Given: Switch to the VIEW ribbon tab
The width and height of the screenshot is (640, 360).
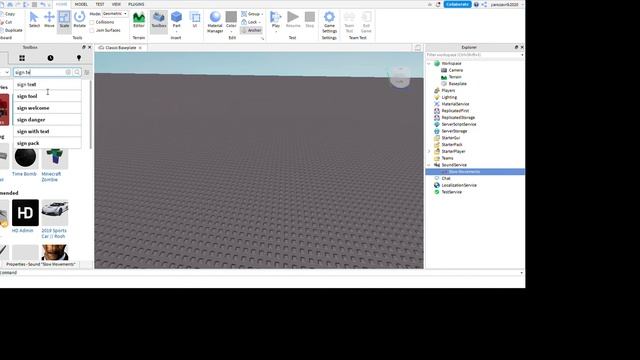Looking at the screenshot, I should 116,4.
